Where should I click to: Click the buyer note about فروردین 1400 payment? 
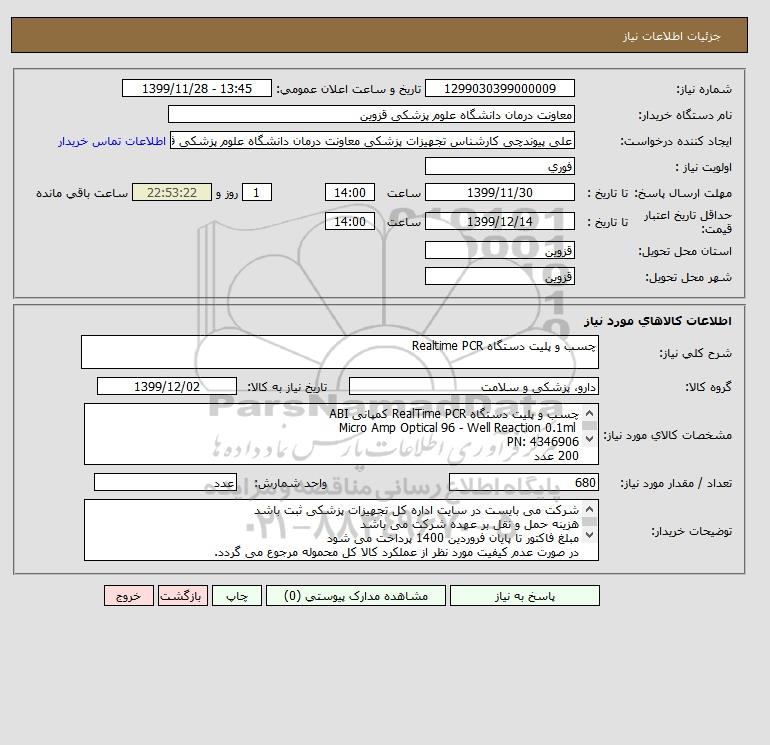(x=453, y=539)
